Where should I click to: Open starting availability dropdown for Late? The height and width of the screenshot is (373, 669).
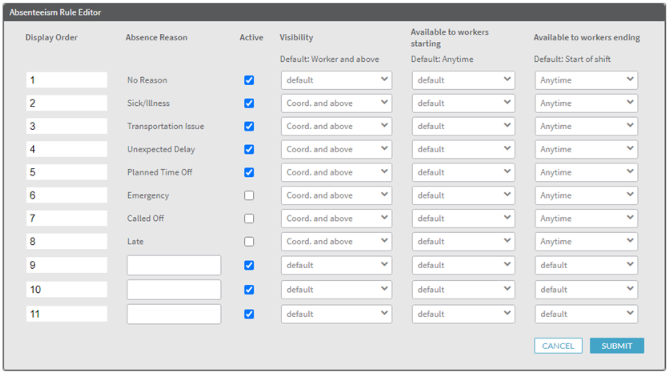click(x=463, y=242)
